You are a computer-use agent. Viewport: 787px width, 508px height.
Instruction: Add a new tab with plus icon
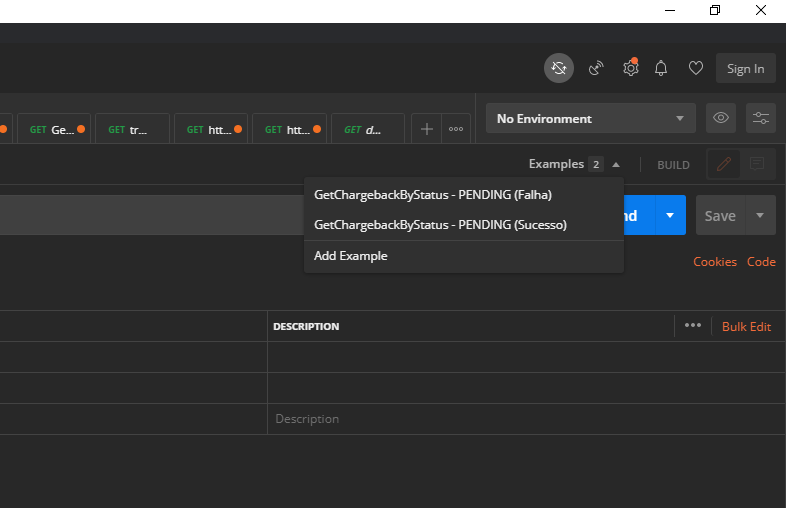pyautogui.click(x=427, y=129)
